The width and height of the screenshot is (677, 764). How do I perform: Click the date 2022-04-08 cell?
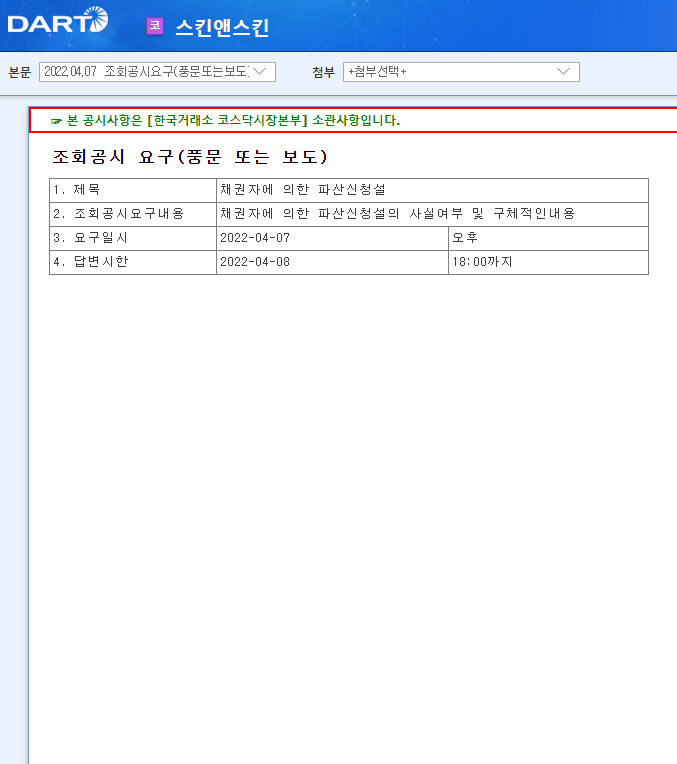(332, 263)
